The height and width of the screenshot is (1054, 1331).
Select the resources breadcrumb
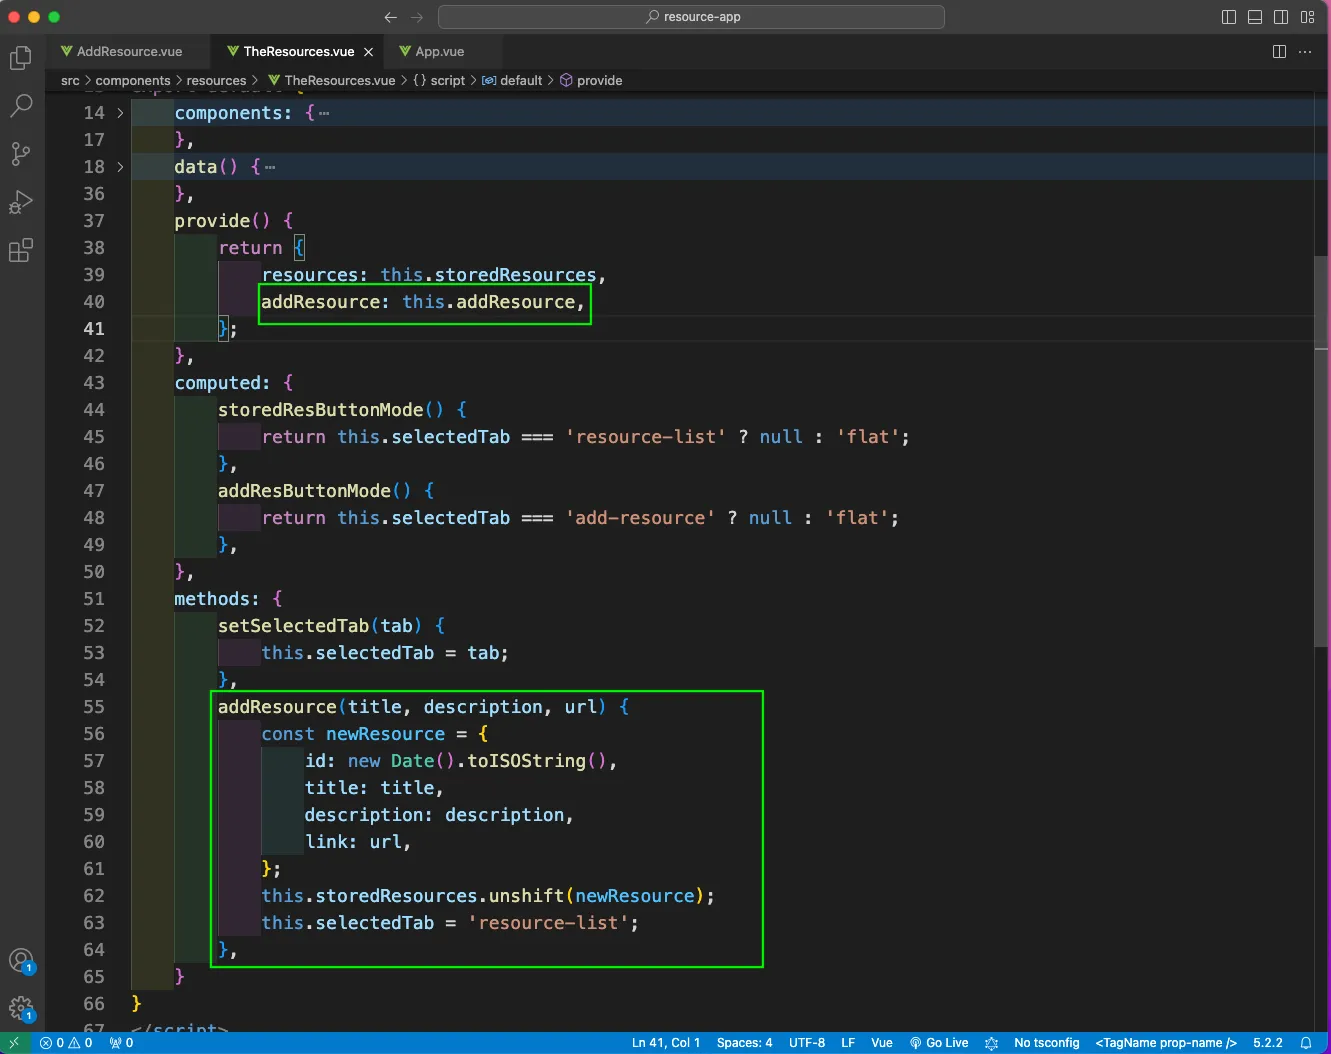[216, 80]
